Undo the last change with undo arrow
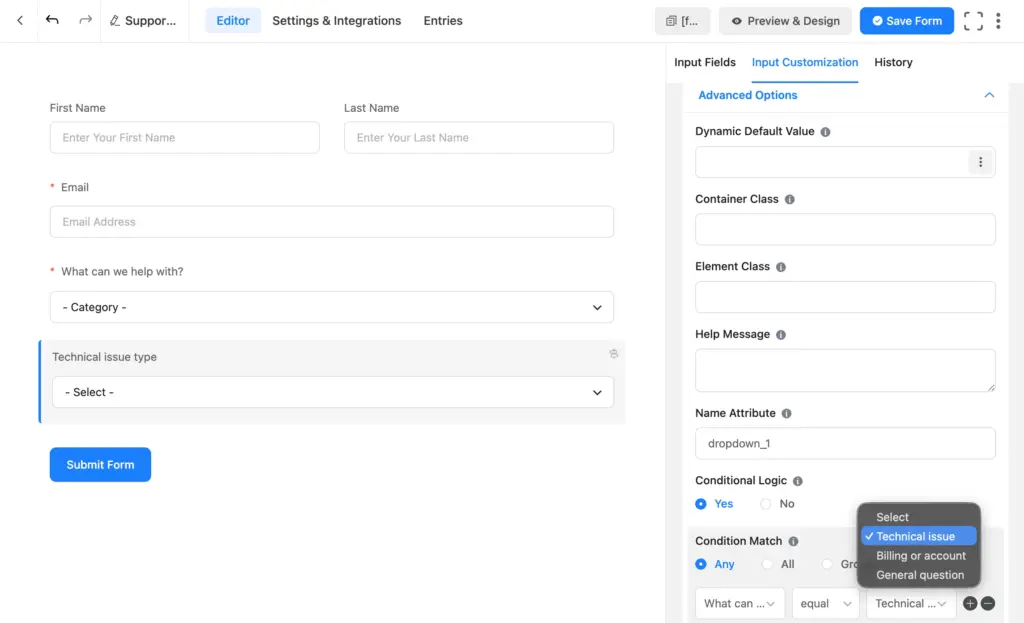 pos(52,20)
